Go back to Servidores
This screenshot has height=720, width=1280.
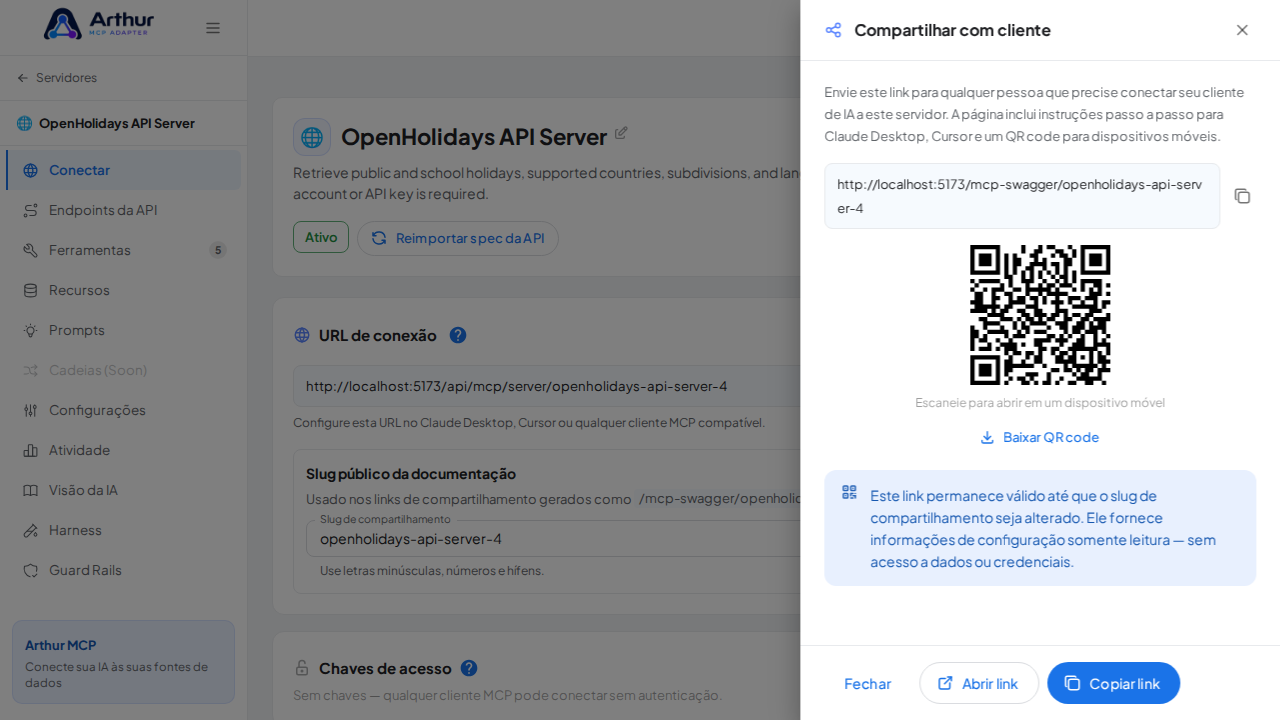57,78
